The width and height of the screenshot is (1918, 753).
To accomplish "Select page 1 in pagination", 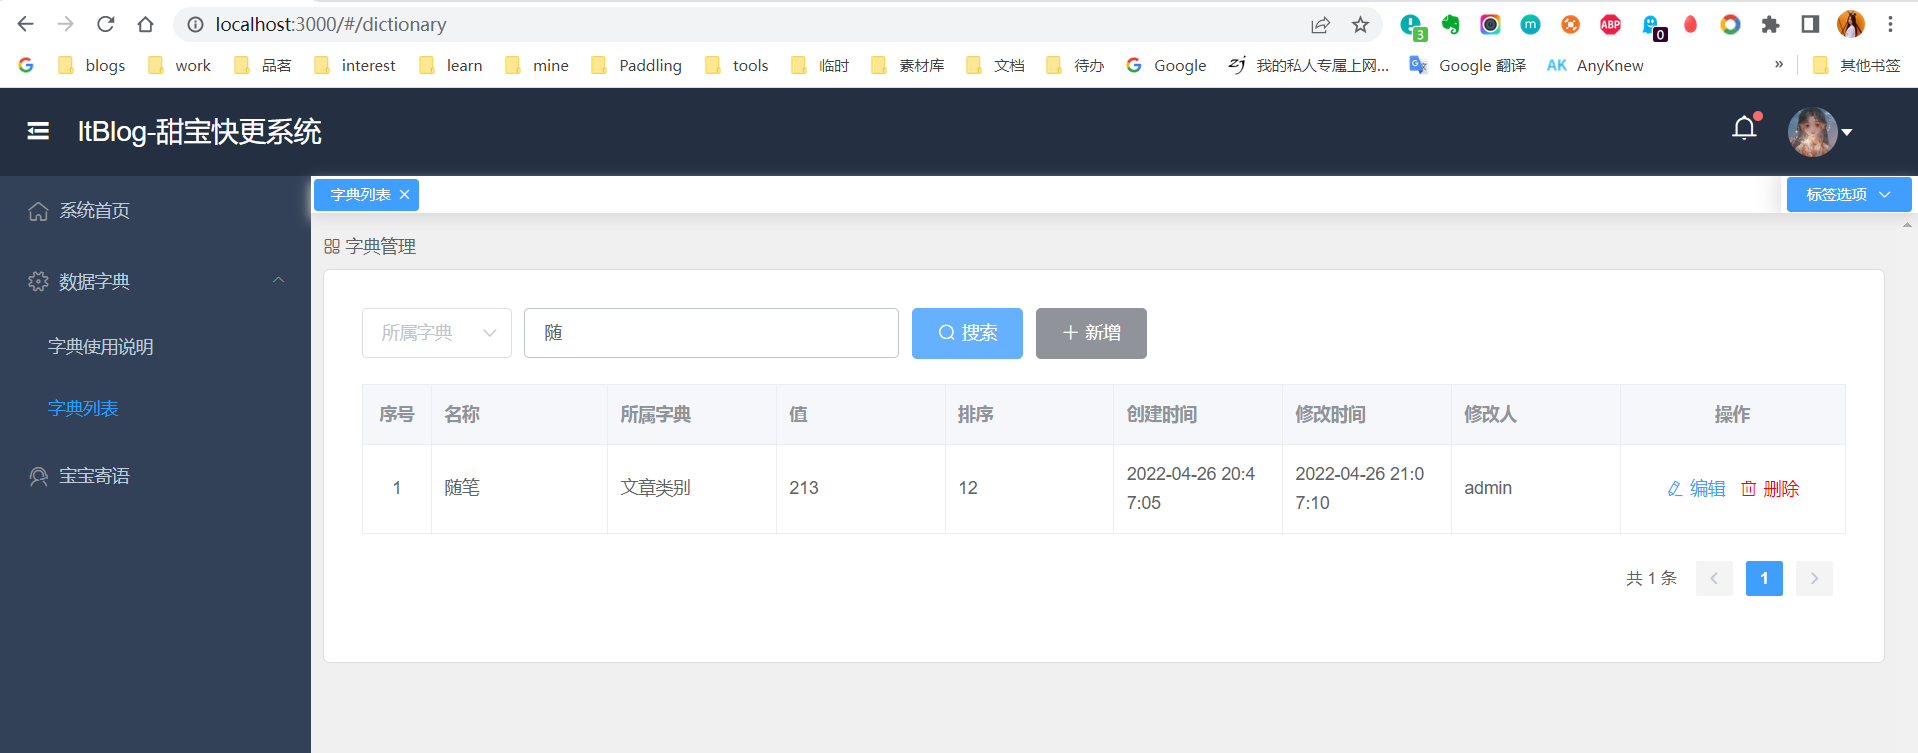I will (1764, 578).
